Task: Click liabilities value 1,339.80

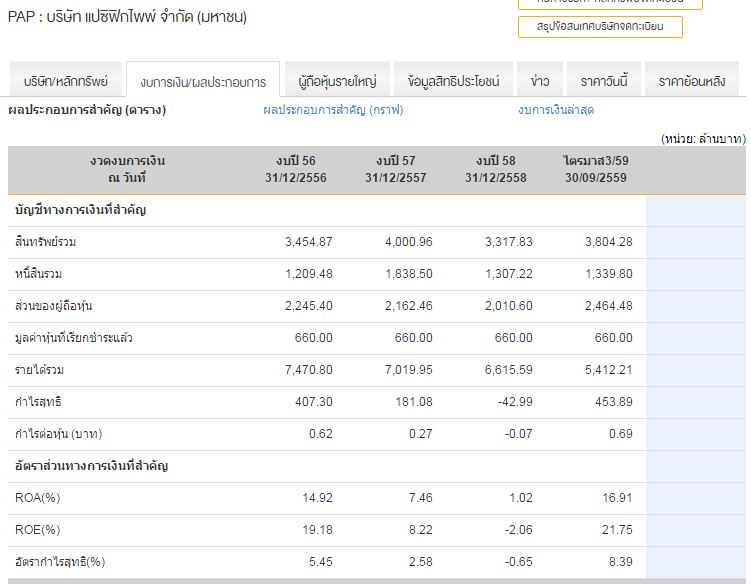Action: point(609,274)
